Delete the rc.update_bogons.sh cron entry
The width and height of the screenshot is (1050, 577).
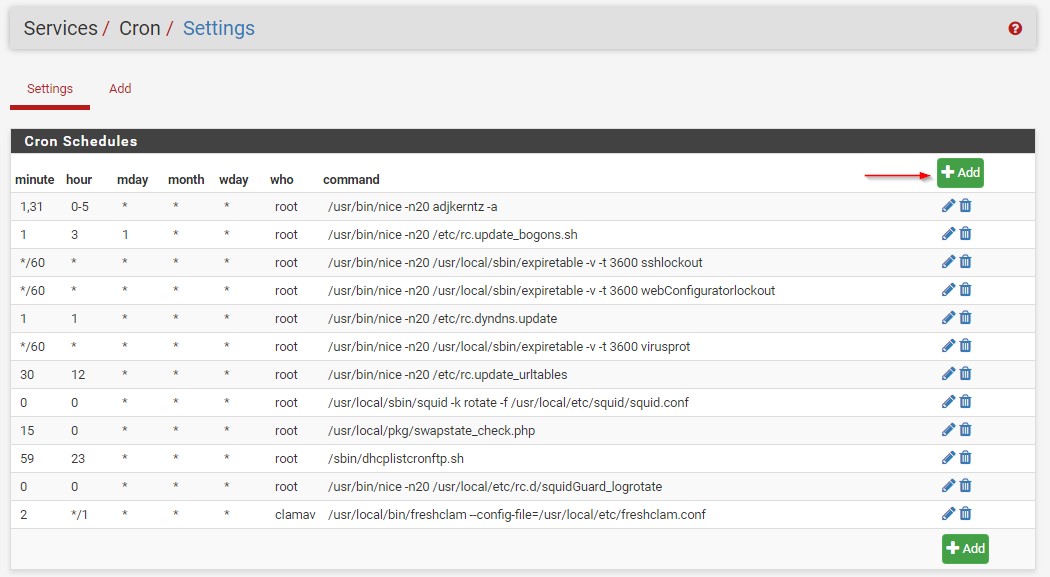coord(966,234)
